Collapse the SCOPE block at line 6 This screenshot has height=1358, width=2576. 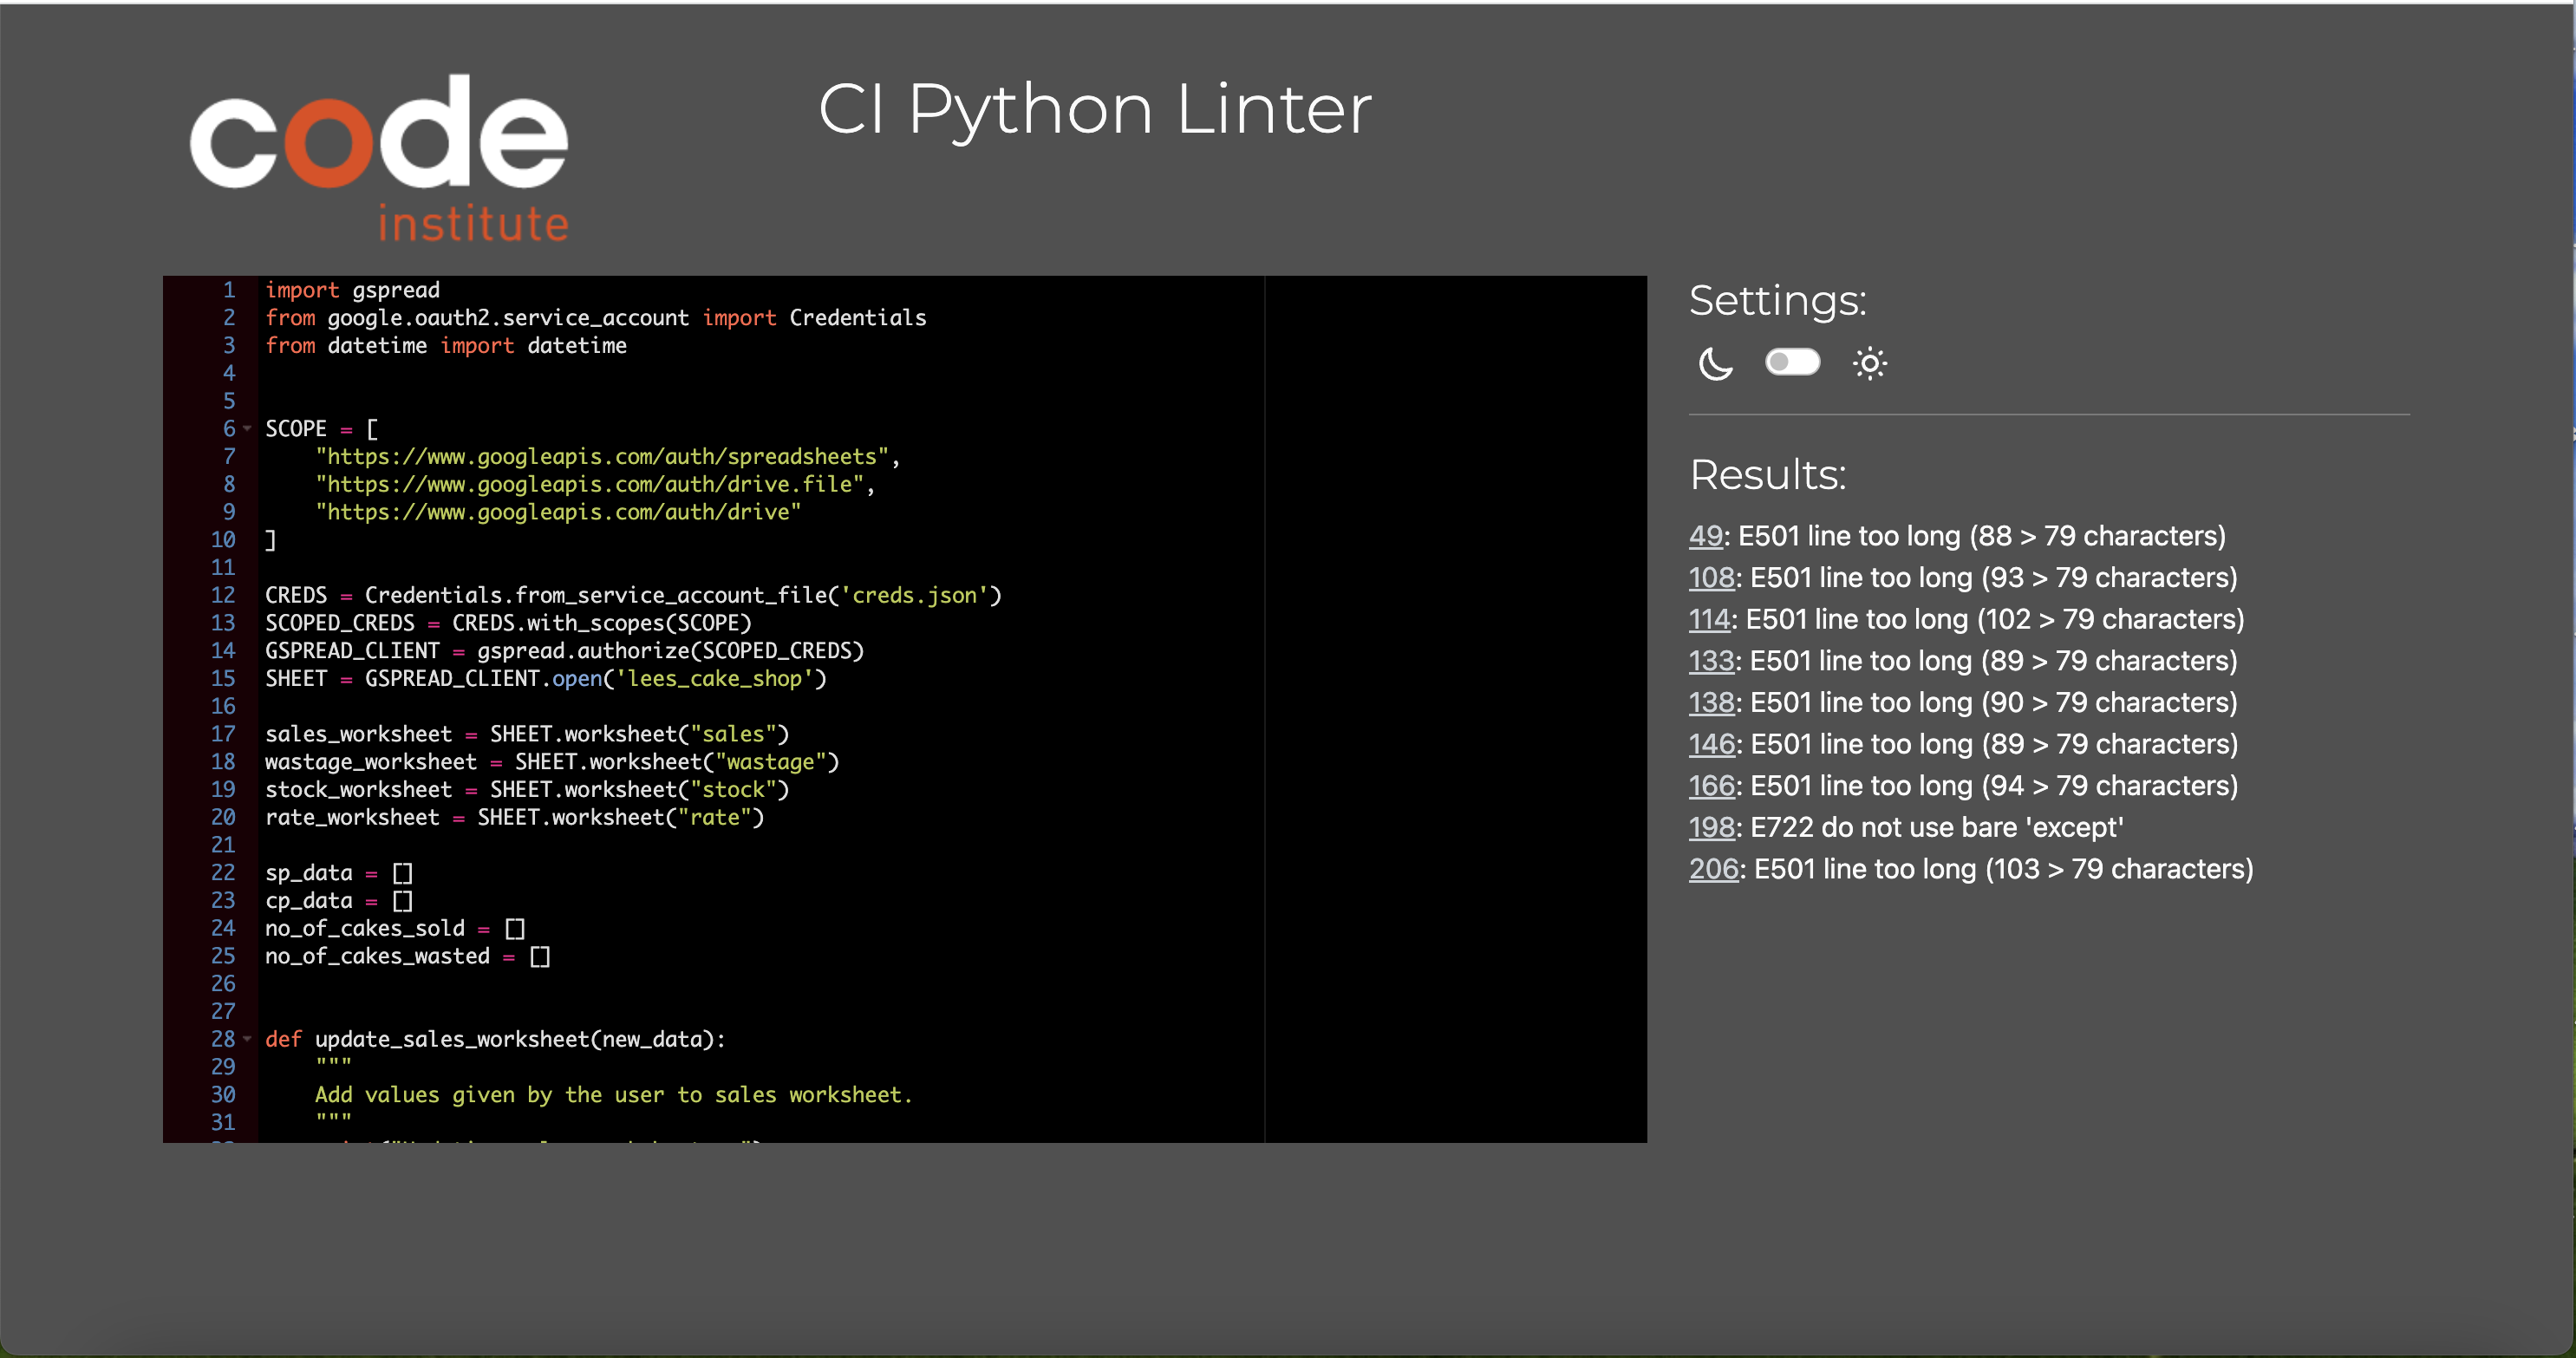pyautogui.click(x=246, y=429)
